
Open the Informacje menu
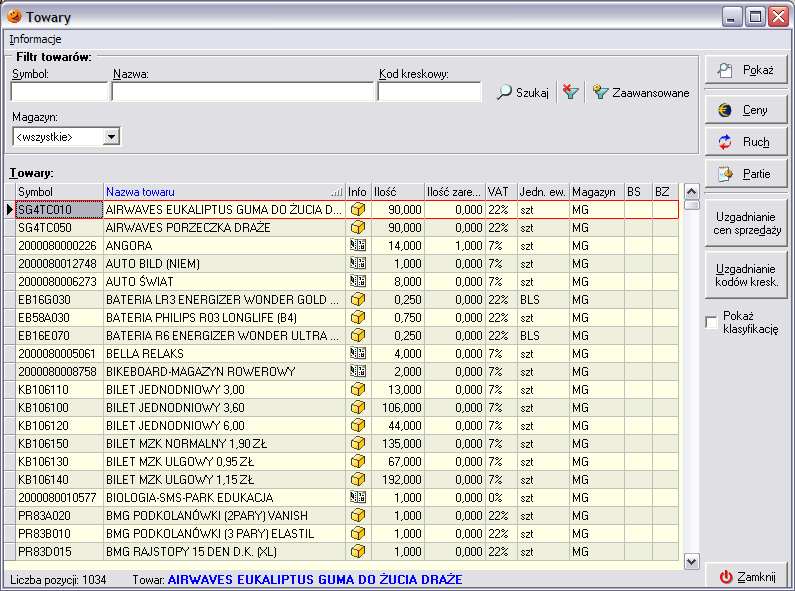[x=35, y=39]
